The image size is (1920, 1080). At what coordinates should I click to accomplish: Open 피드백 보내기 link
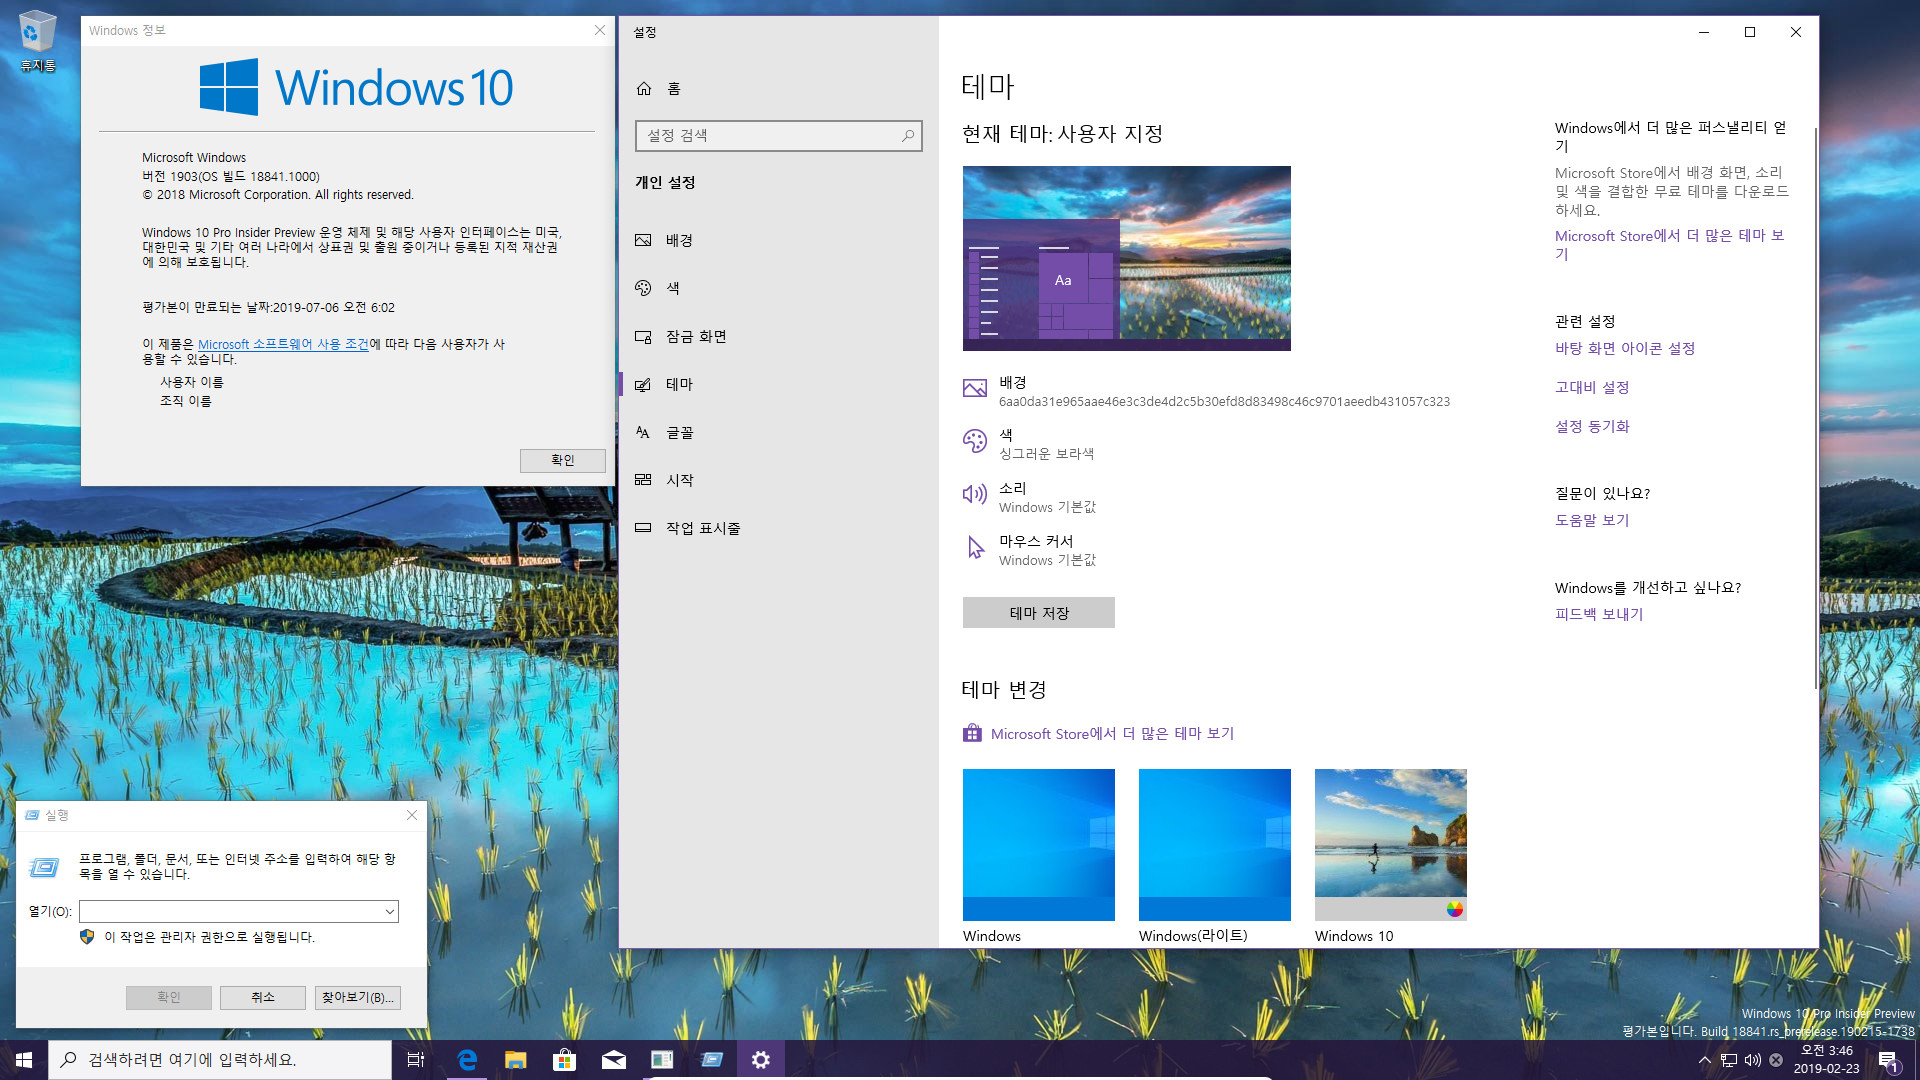(1599, 614)
